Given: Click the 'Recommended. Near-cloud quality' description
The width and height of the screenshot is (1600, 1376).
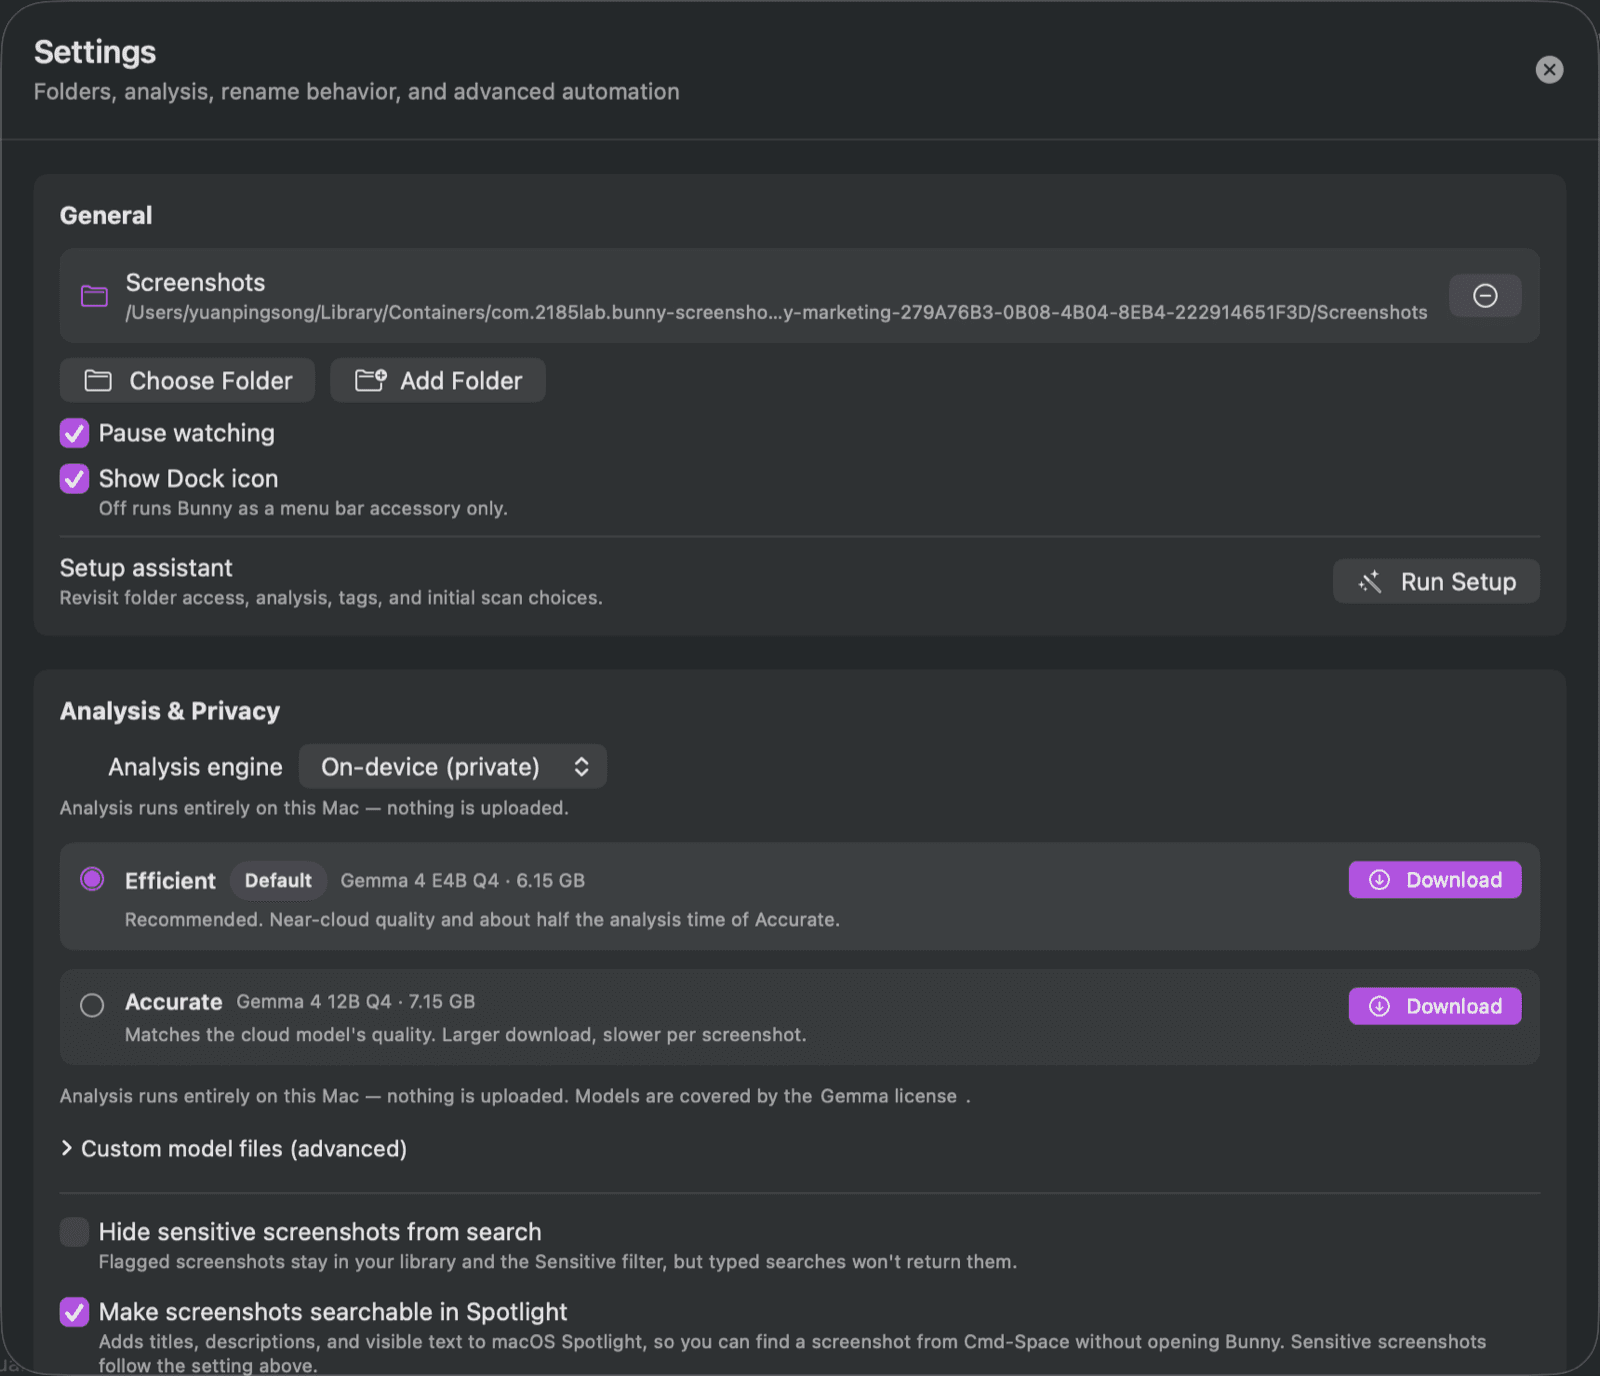Looking at the screenshot, I should coord(482,919).
